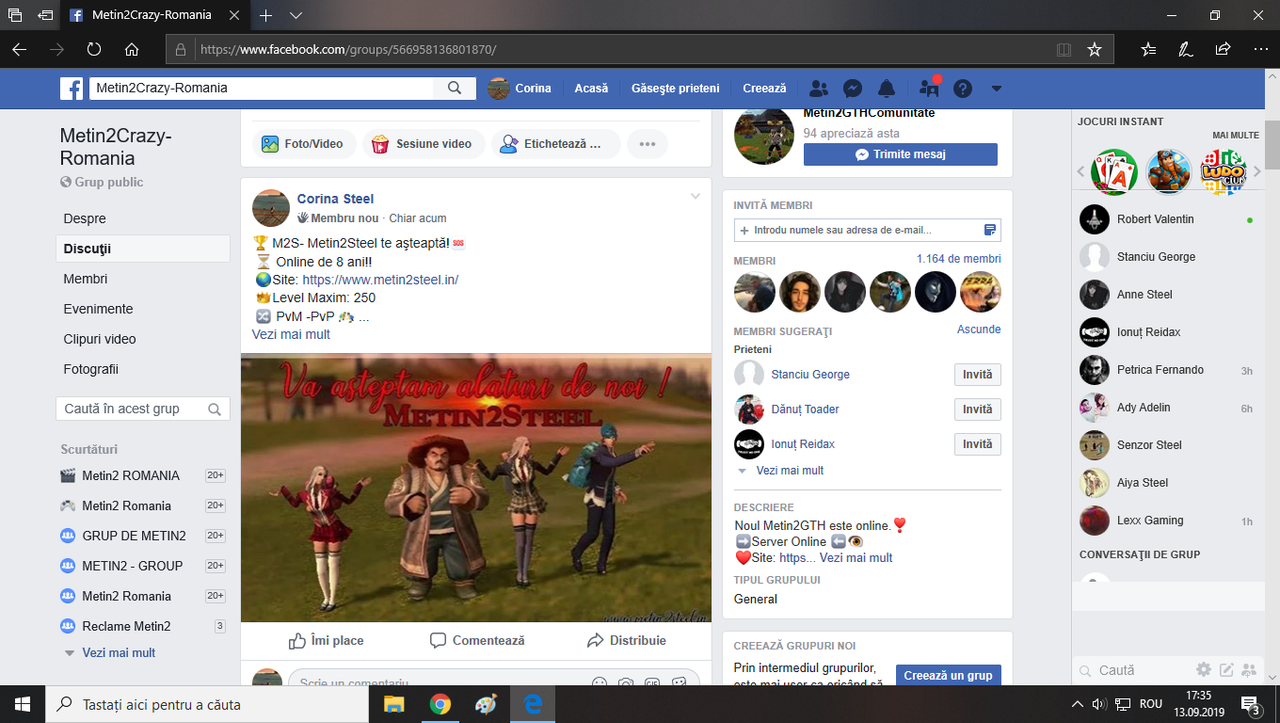This screenshot has width=1280, height=723.
Task: Invite Dănuț Toader to the group
Action: tap(977, 410)
